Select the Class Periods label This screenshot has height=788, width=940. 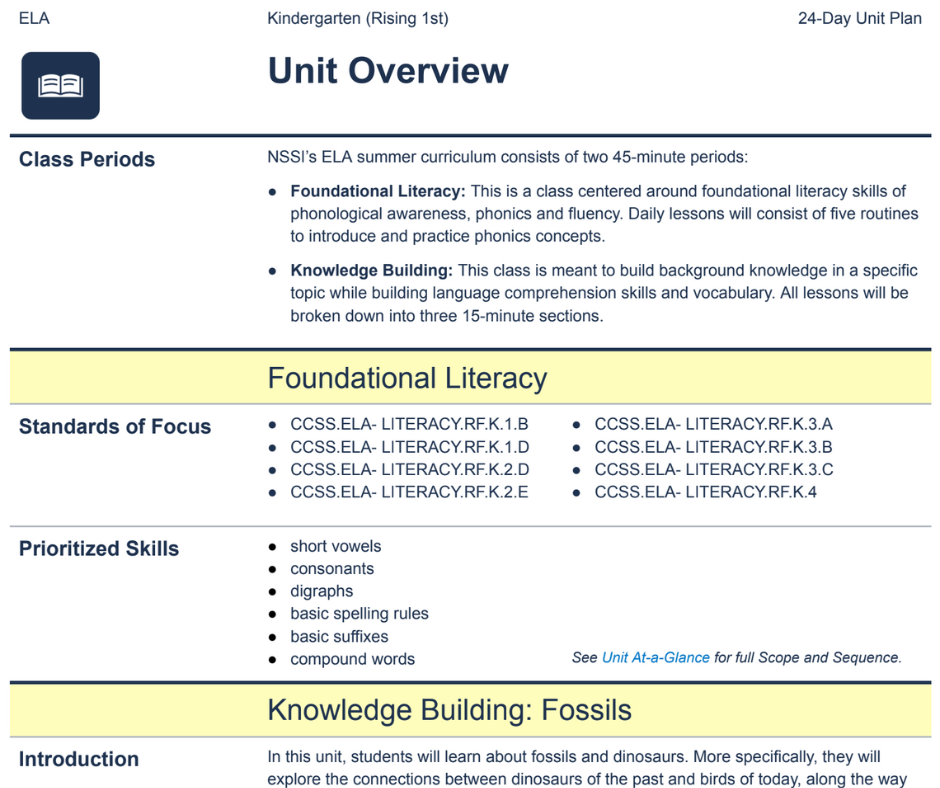pos(86,159)
